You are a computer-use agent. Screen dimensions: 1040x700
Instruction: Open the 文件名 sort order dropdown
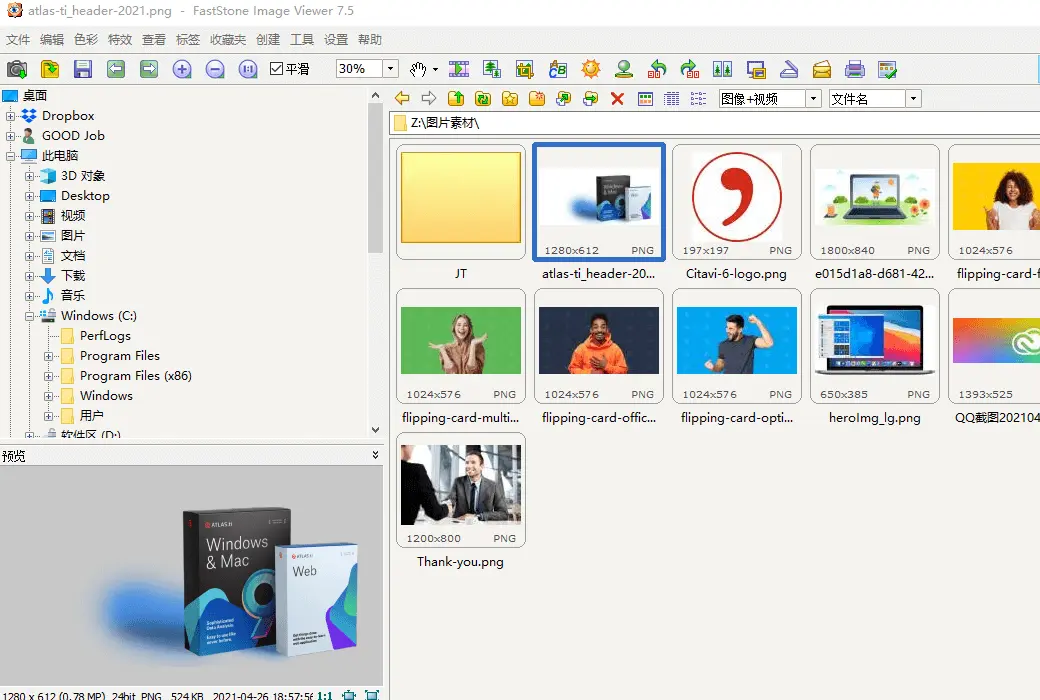pyautogui.click(x=913, y=99)
